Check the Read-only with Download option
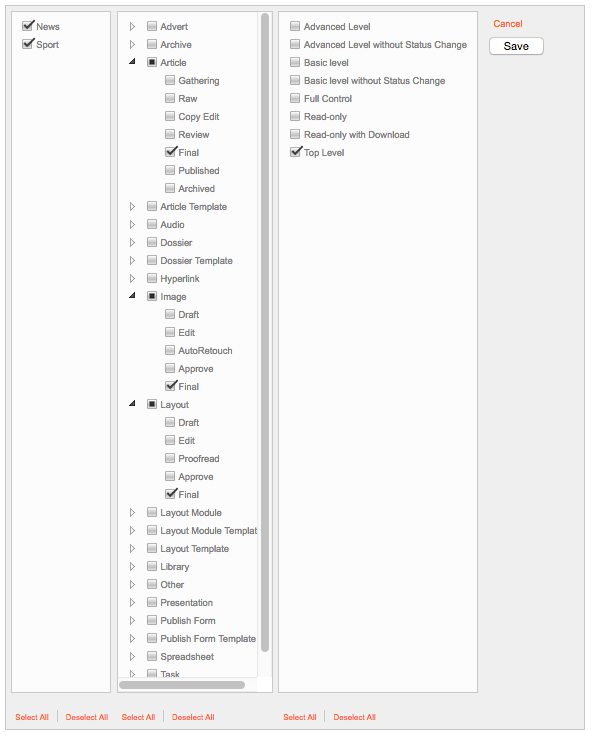 (x=295, y=134)
